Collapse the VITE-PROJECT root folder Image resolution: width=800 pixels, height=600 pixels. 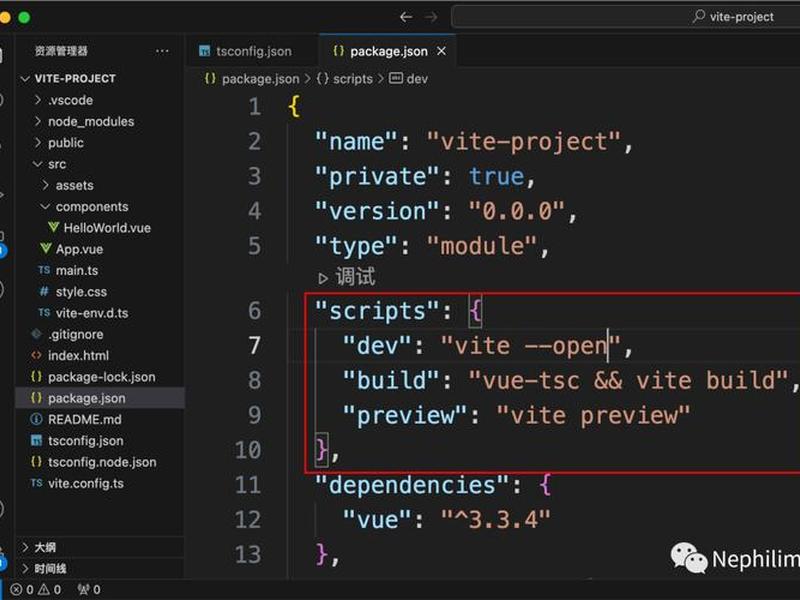point(99,79)
